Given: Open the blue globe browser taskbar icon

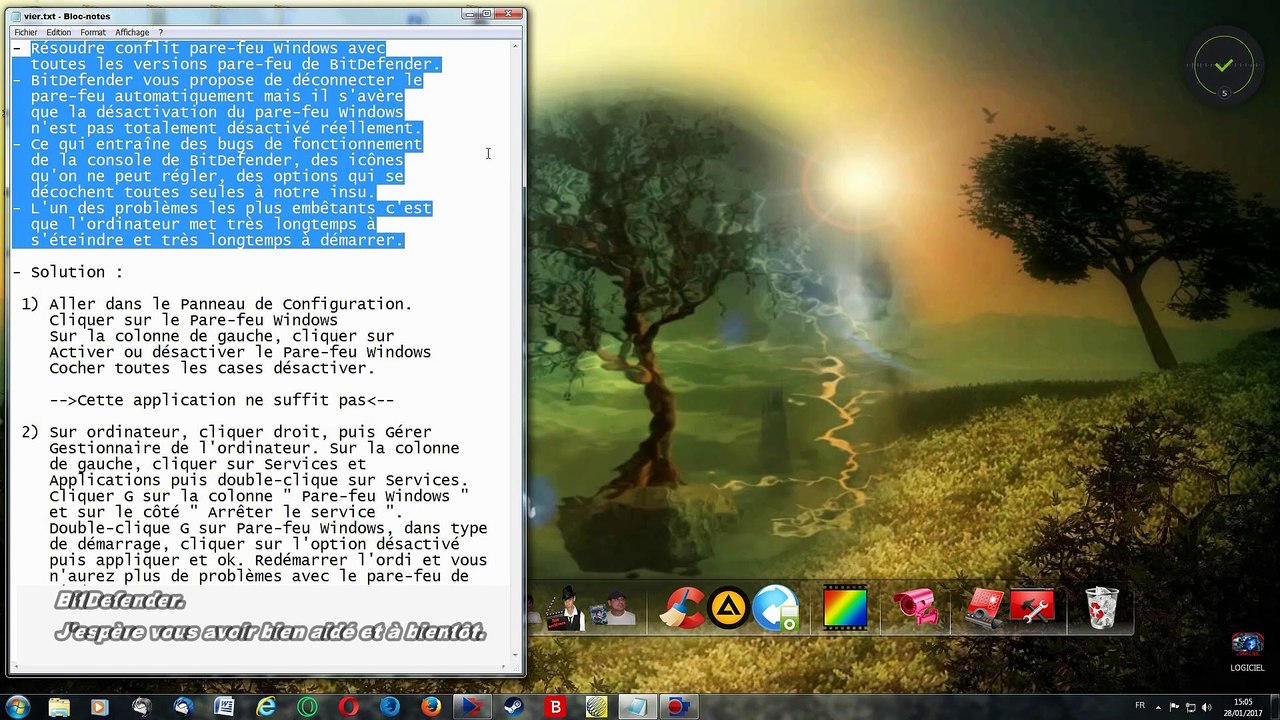Looking at the screenshot, I should click(389, 707).
